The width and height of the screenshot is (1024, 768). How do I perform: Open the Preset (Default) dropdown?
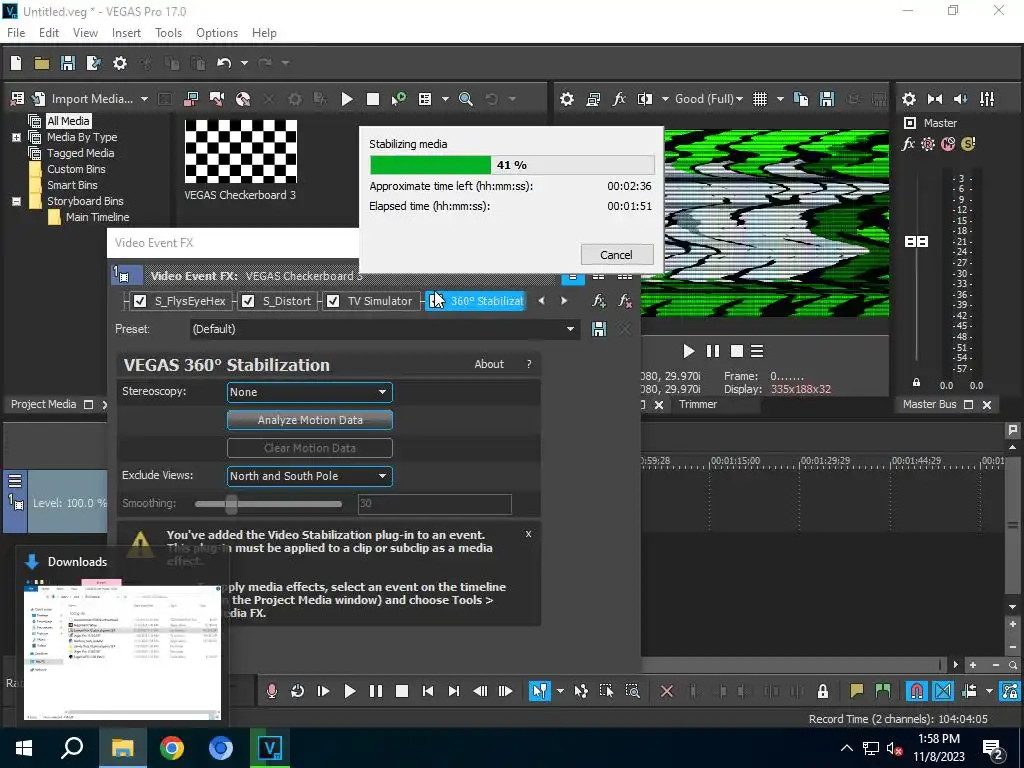384,329
